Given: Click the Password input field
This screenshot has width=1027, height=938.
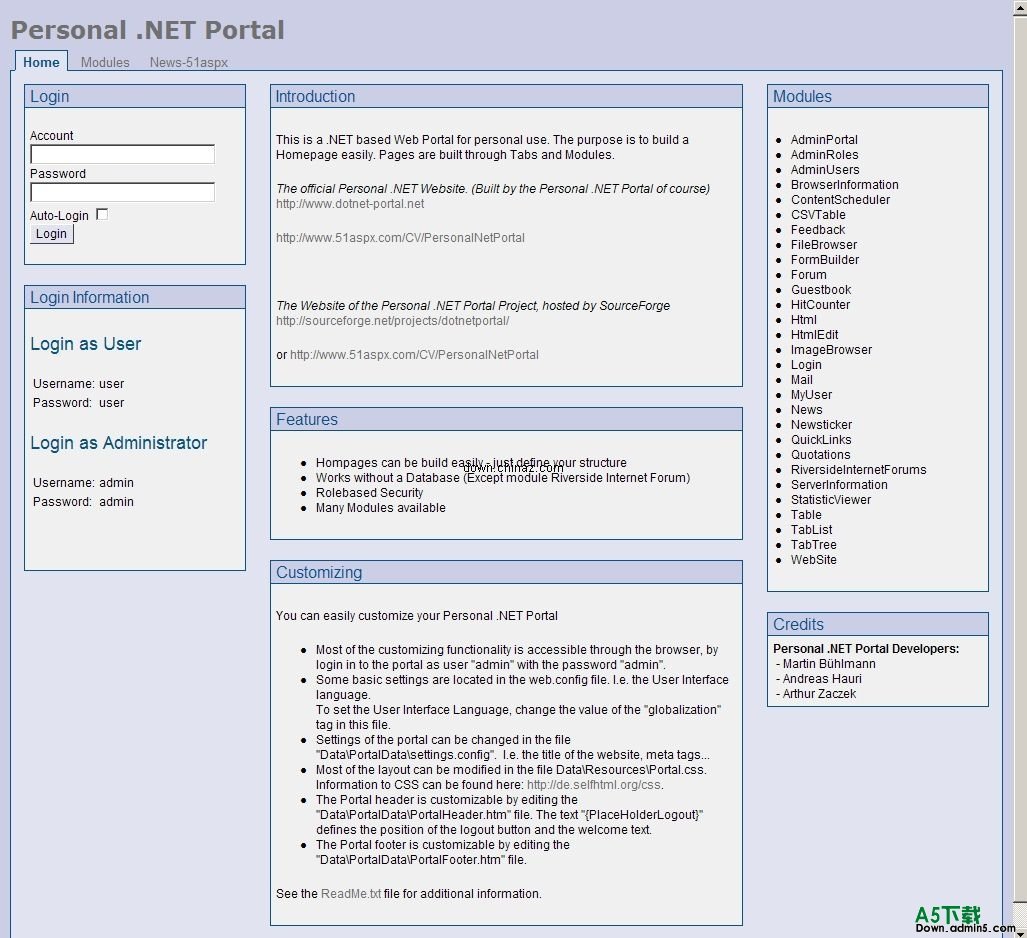Looking at the screenshot, I should click(x=122, y=192).
